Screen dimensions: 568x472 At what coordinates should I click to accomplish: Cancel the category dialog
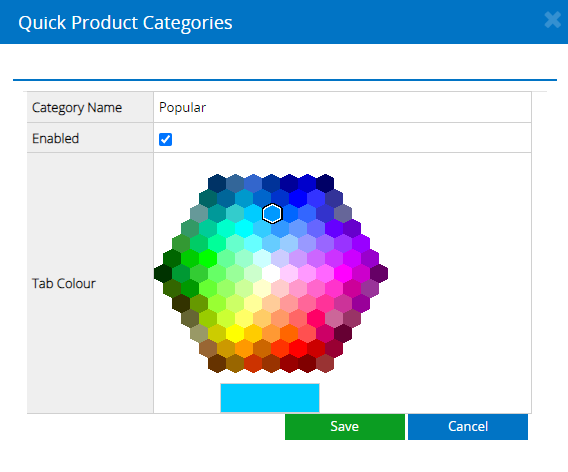[468, 427]
